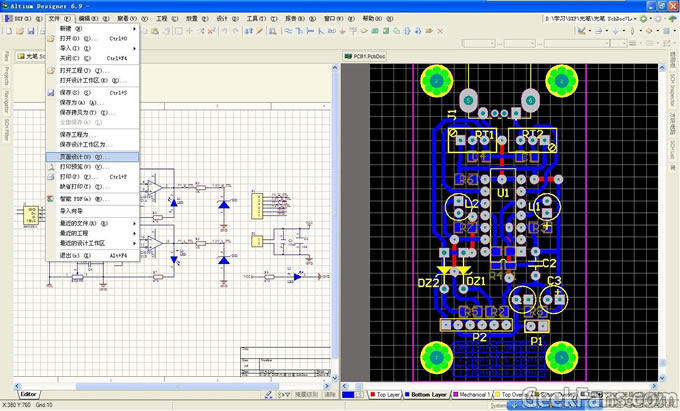Click the Print Preview icon in menu
The image size is (680, 411).
[x=51, y=166]
